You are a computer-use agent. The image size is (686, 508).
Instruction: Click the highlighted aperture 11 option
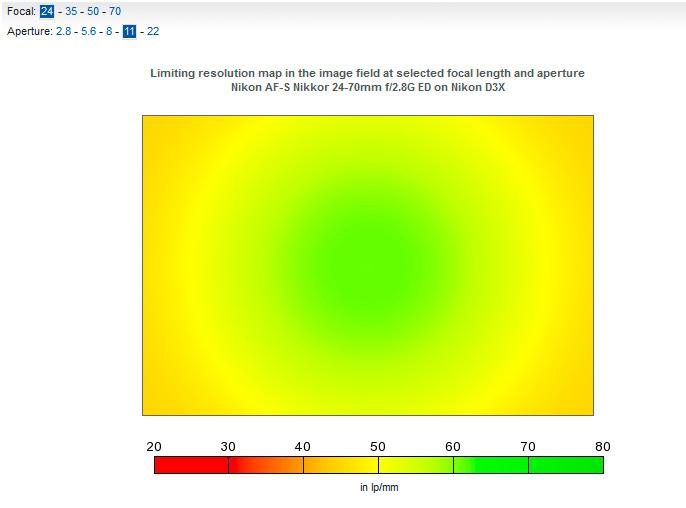click(x=130, y=32)
